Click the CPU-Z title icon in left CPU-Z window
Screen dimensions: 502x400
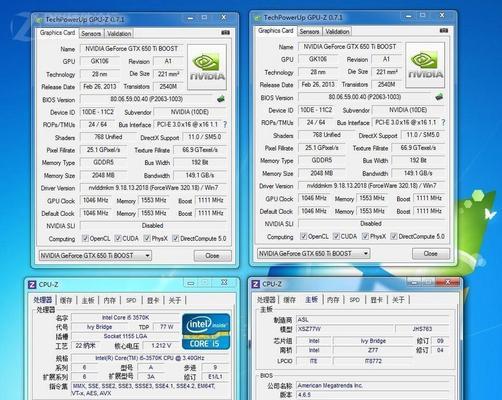pyautogui.click(x=32, y=284)
